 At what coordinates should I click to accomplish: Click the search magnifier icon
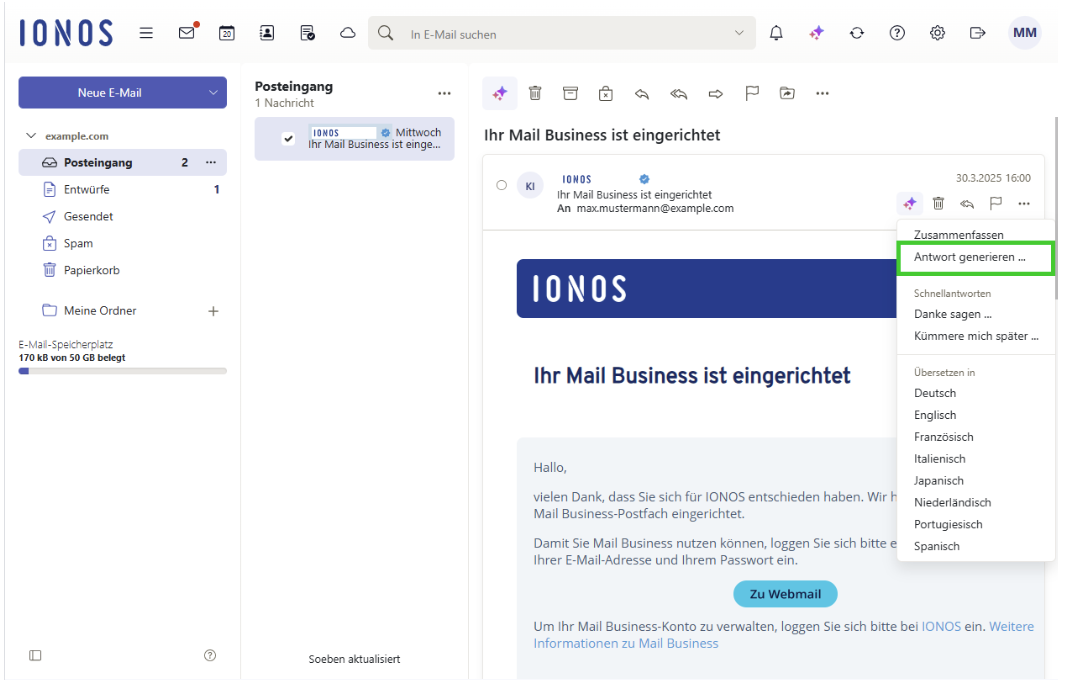(386, 33)
